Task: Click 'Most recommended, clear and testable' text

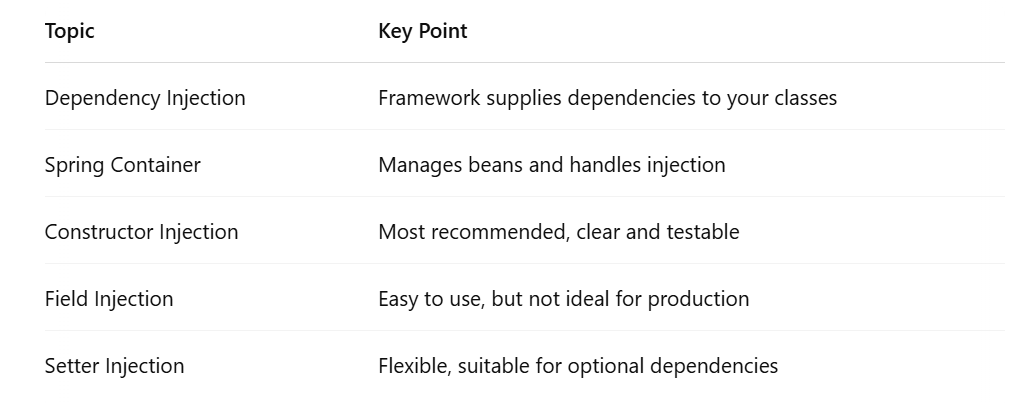Action: click(559, 232)
